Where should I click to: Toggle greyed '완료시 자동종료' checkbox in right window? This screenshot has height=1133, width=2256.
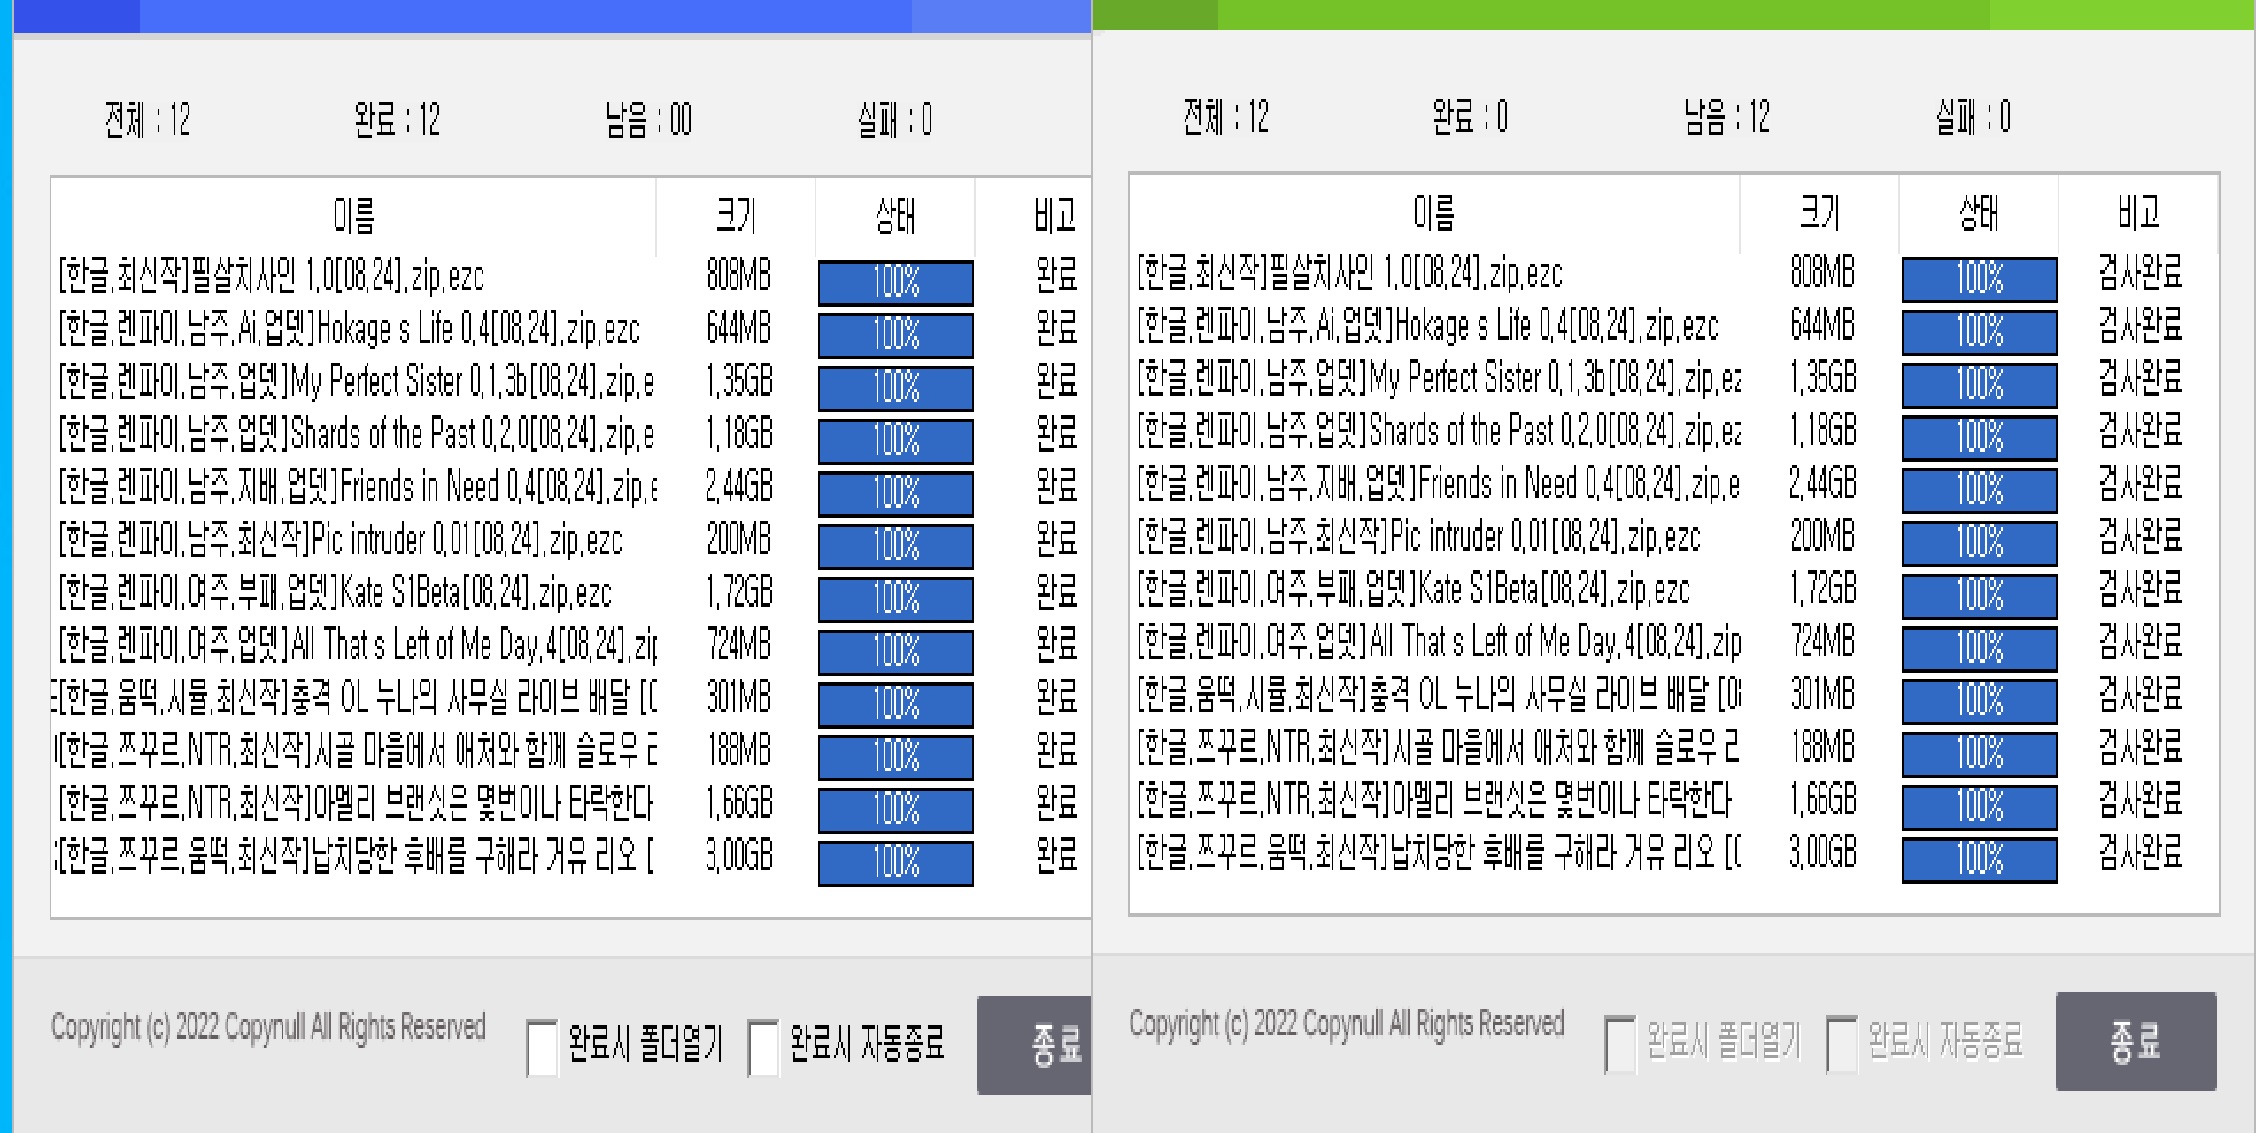coord(1842,1043)
